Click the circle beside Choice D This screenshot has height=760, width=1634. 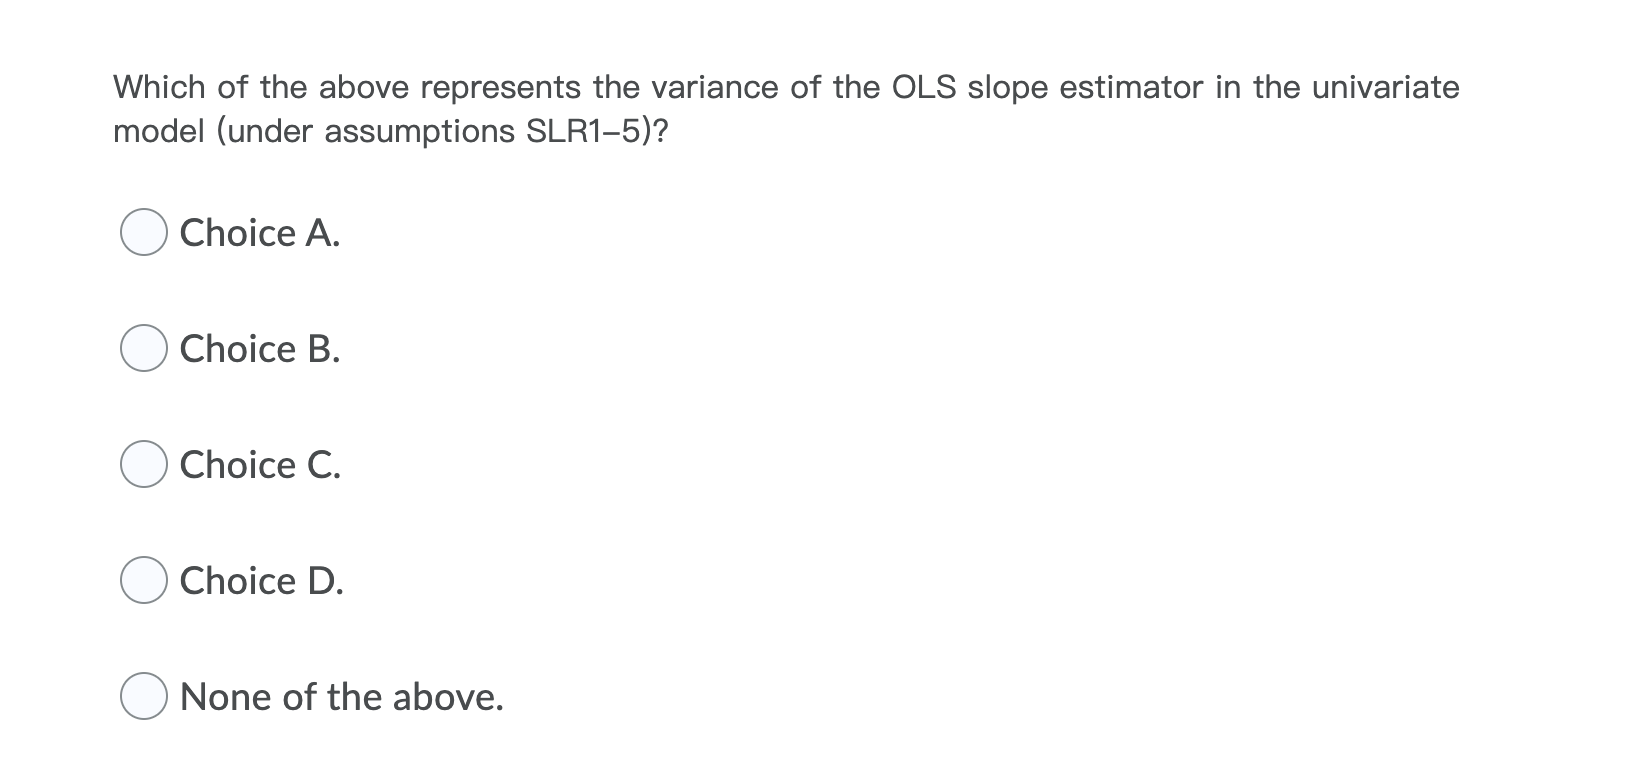click(x=144, y=580)
